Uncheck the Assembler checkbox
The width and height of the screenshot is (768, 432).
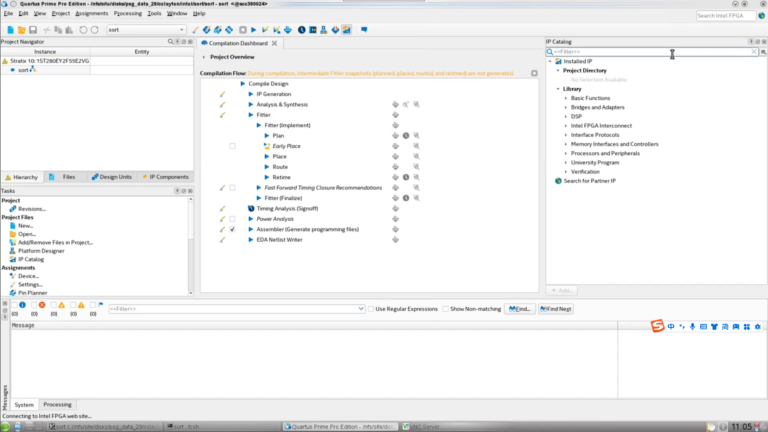coord(232,229)
